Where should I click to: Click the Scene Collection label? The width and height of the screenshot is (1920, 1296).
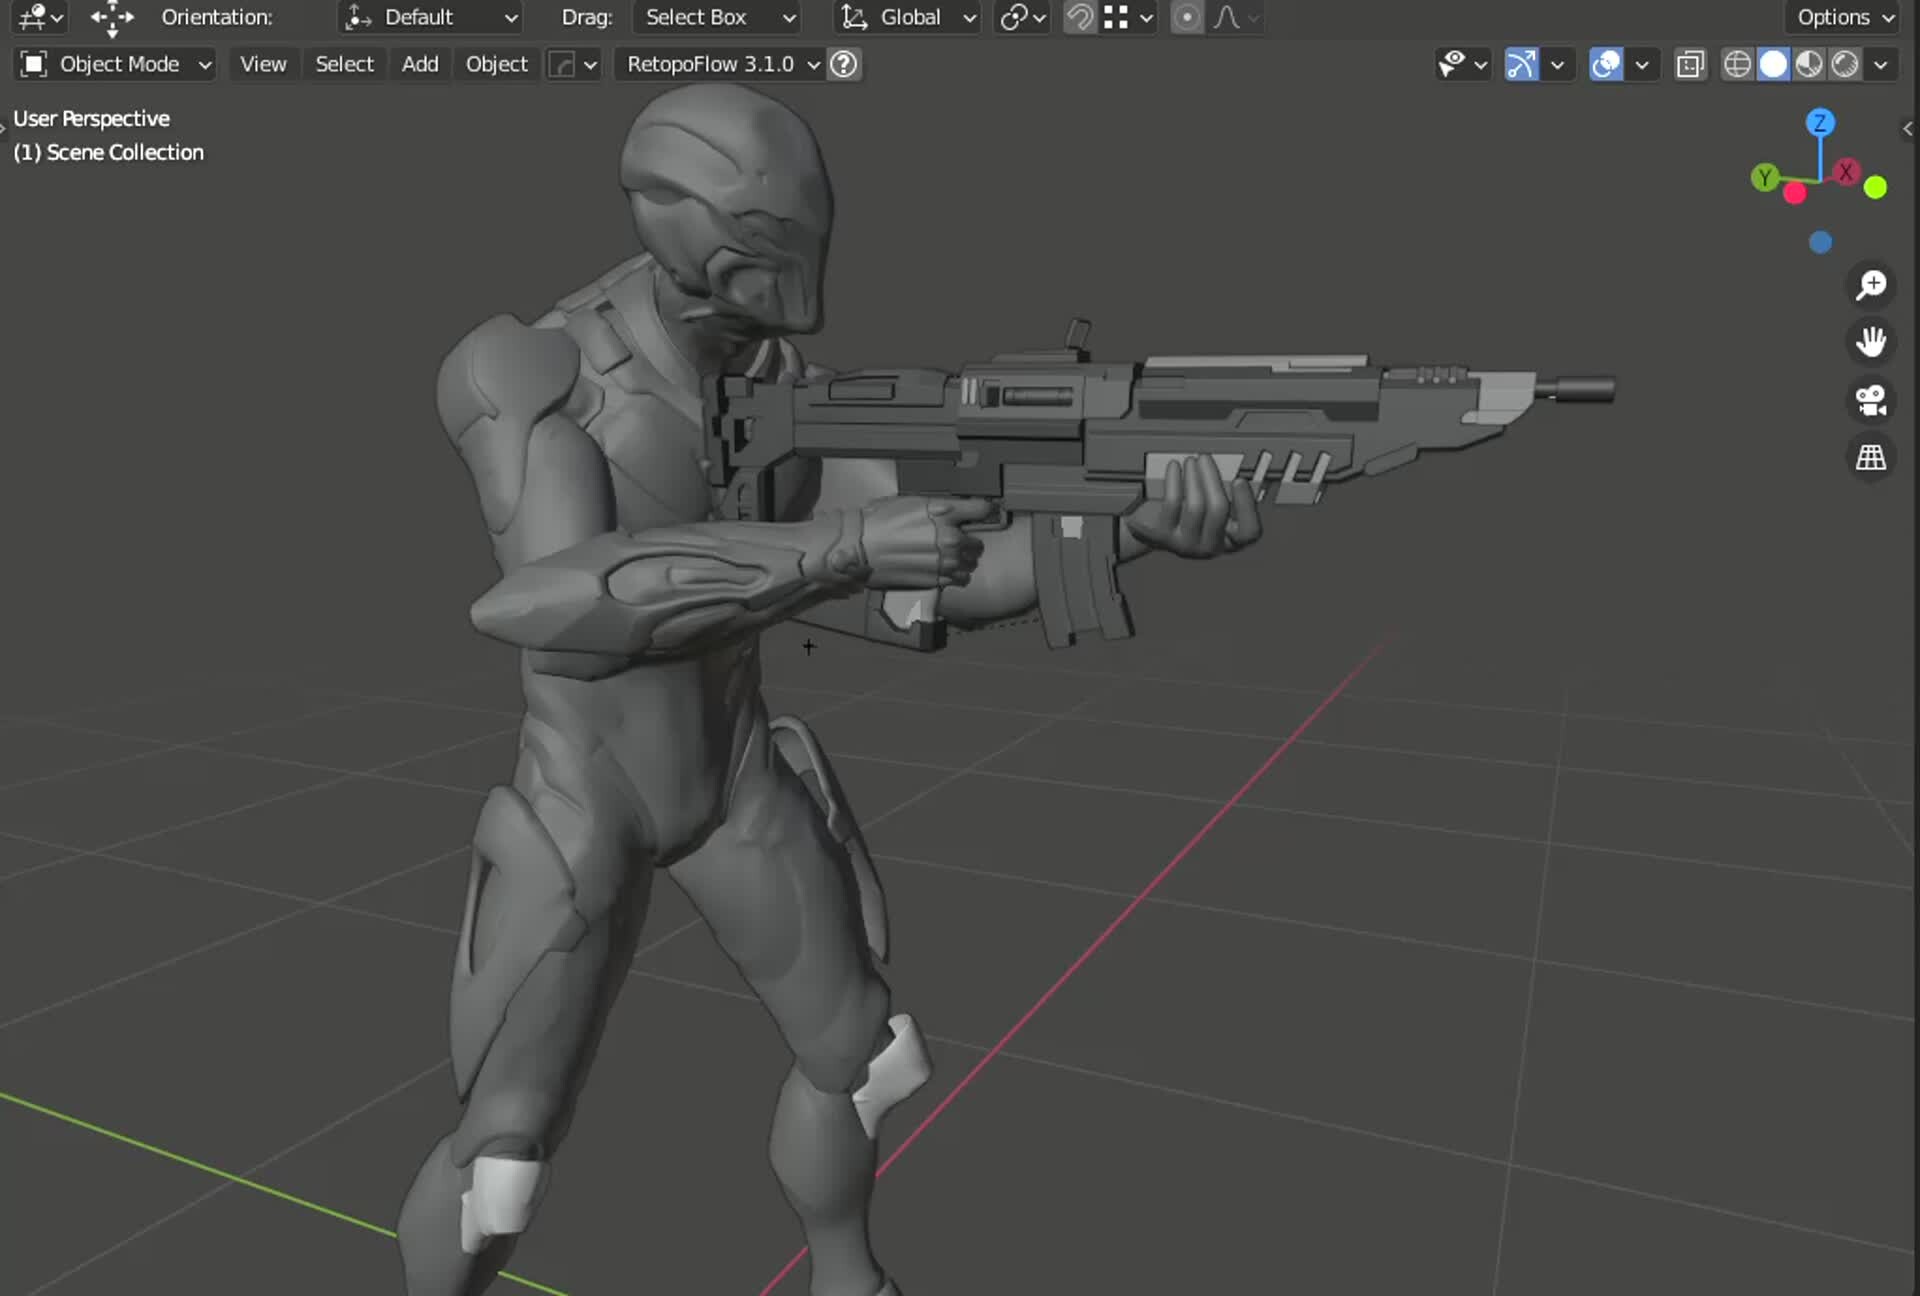[x=108, y=152]
